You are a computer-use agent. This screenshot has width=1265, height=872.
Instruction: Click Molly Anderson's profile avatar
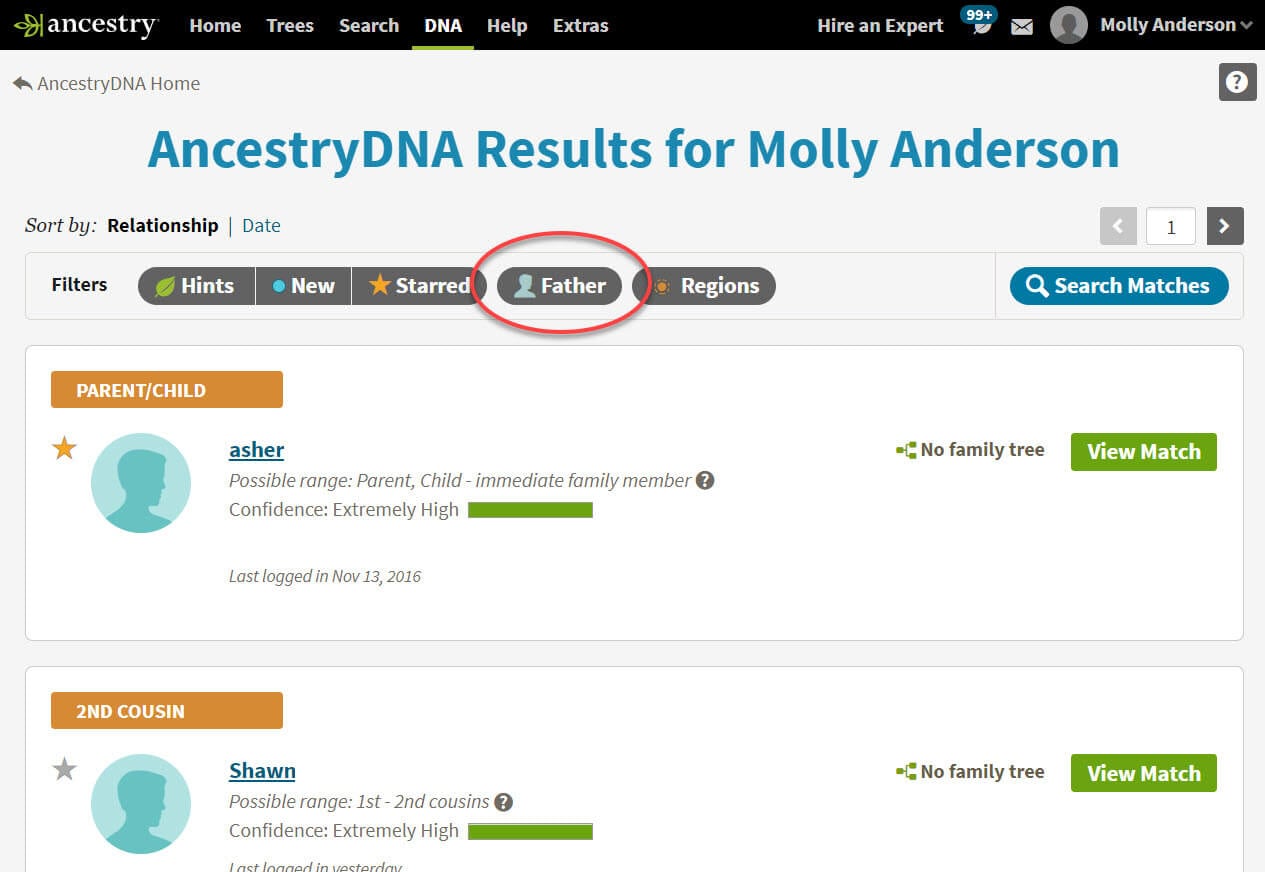click(1068, 25)
